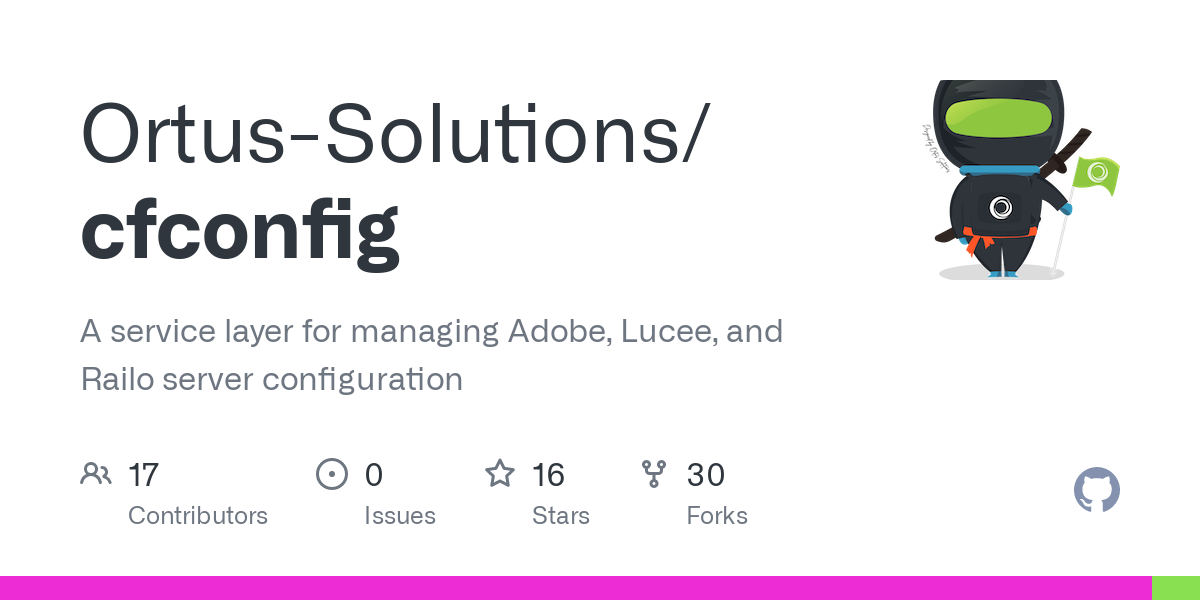Screen dimensions: 1200x600
Task: Click the green Ortus flag
Action: tap(1095, 177)
